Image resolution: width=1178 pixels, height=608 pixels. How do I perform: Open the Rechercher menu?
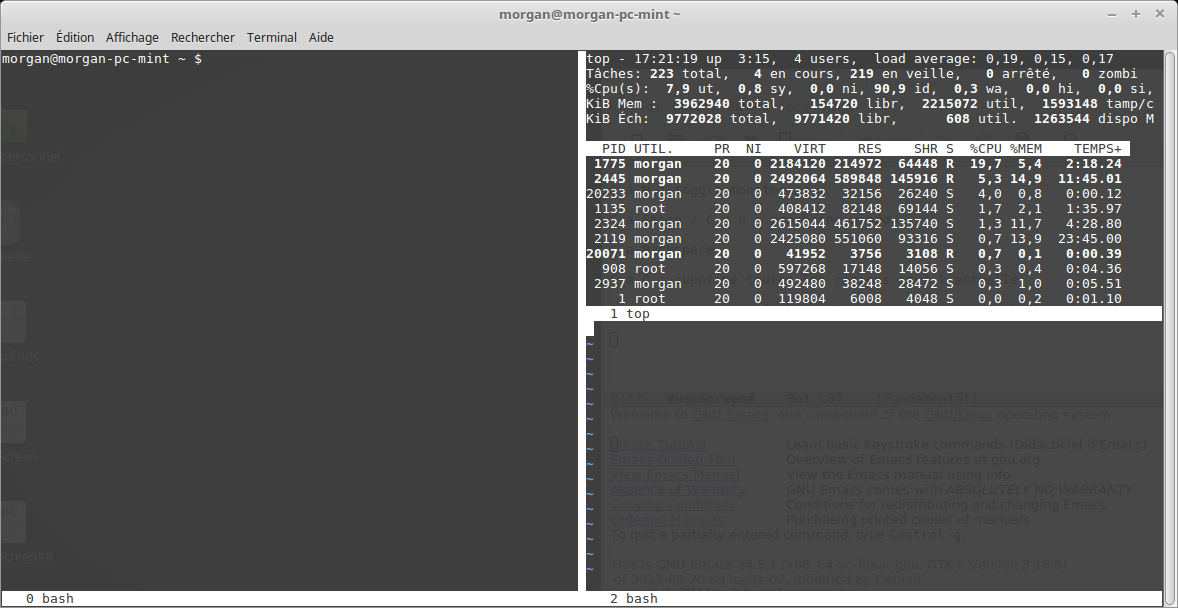[x=203, y=37]
